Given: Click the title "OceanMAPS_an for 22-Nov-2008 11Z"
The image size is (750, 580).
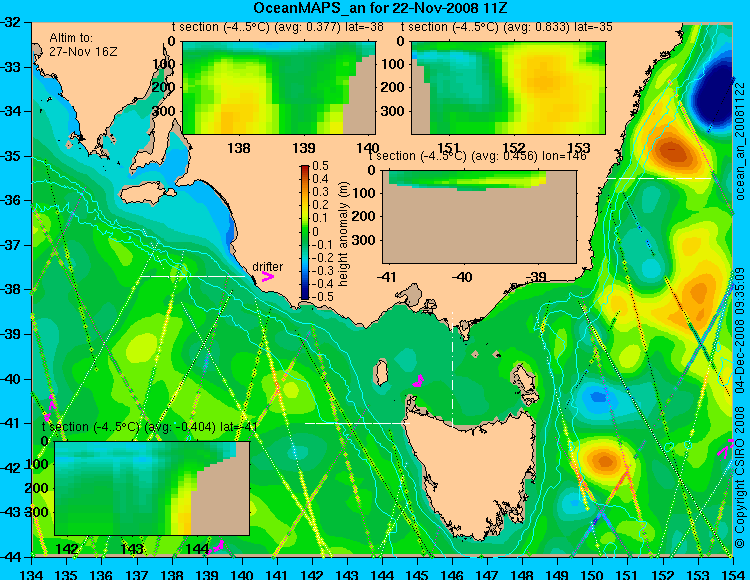Looking at the screenshot, I should (380, 8).
